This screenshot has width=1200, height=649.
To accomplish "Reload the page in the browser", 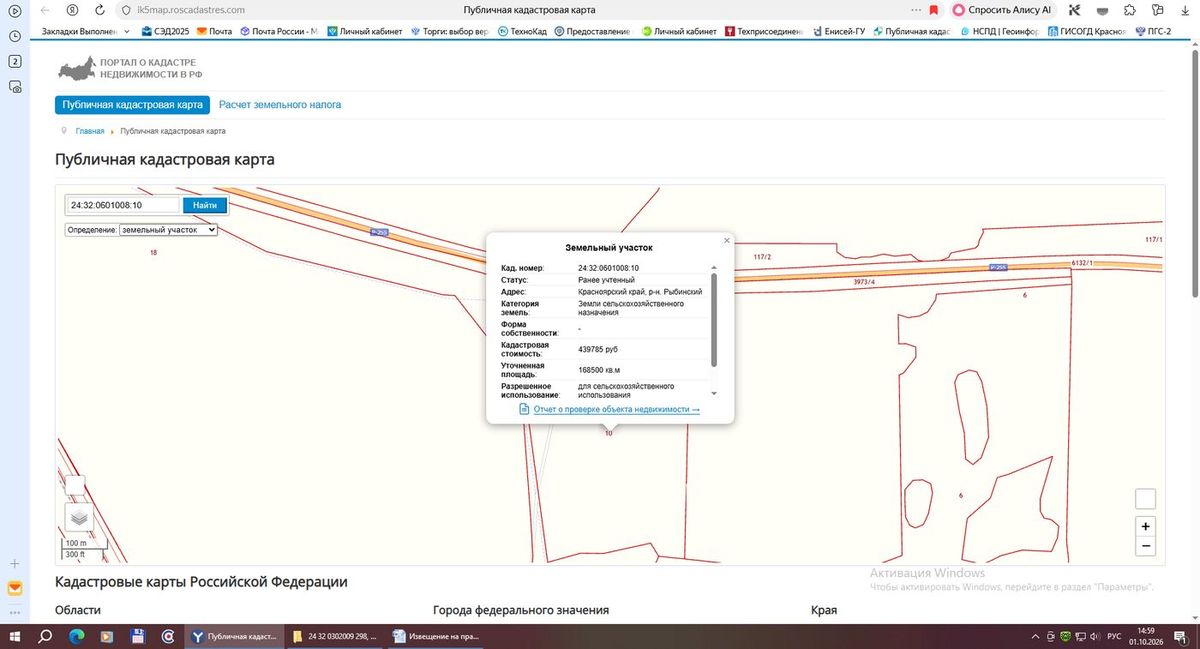I will point(100,10).
